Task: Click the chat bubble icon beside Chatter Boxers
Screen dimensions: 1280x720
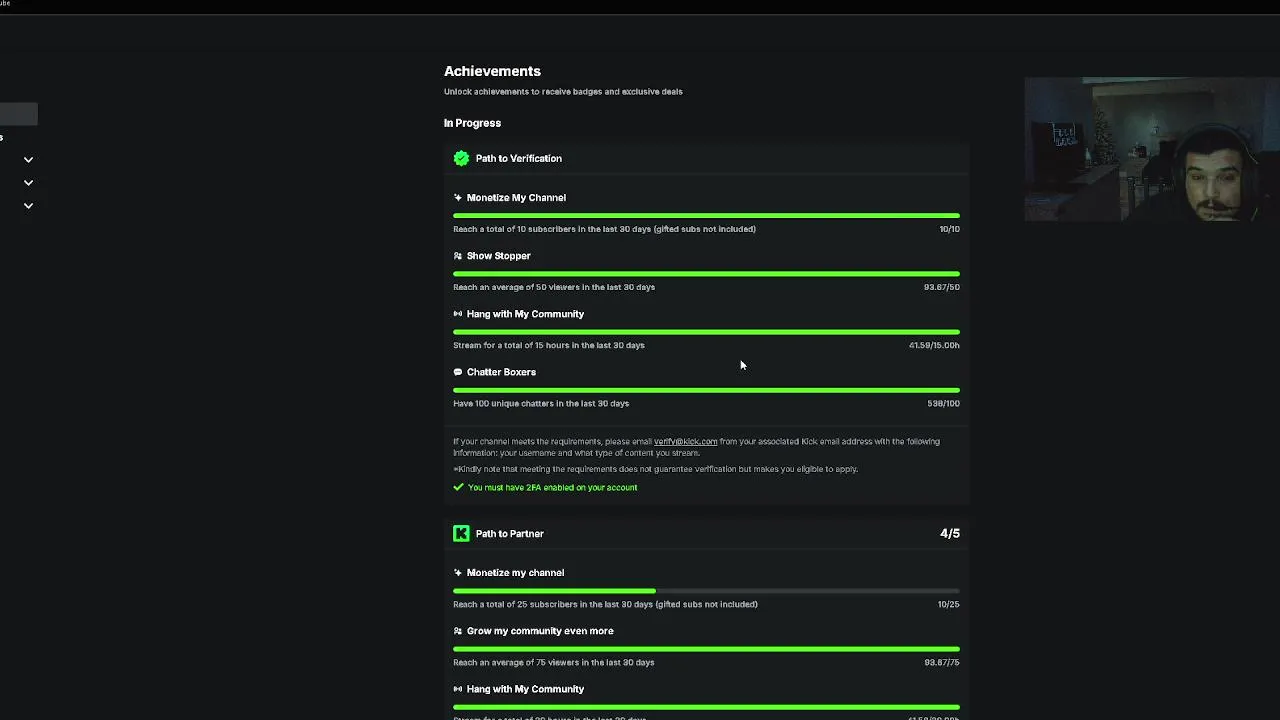Action: point(458,372)
